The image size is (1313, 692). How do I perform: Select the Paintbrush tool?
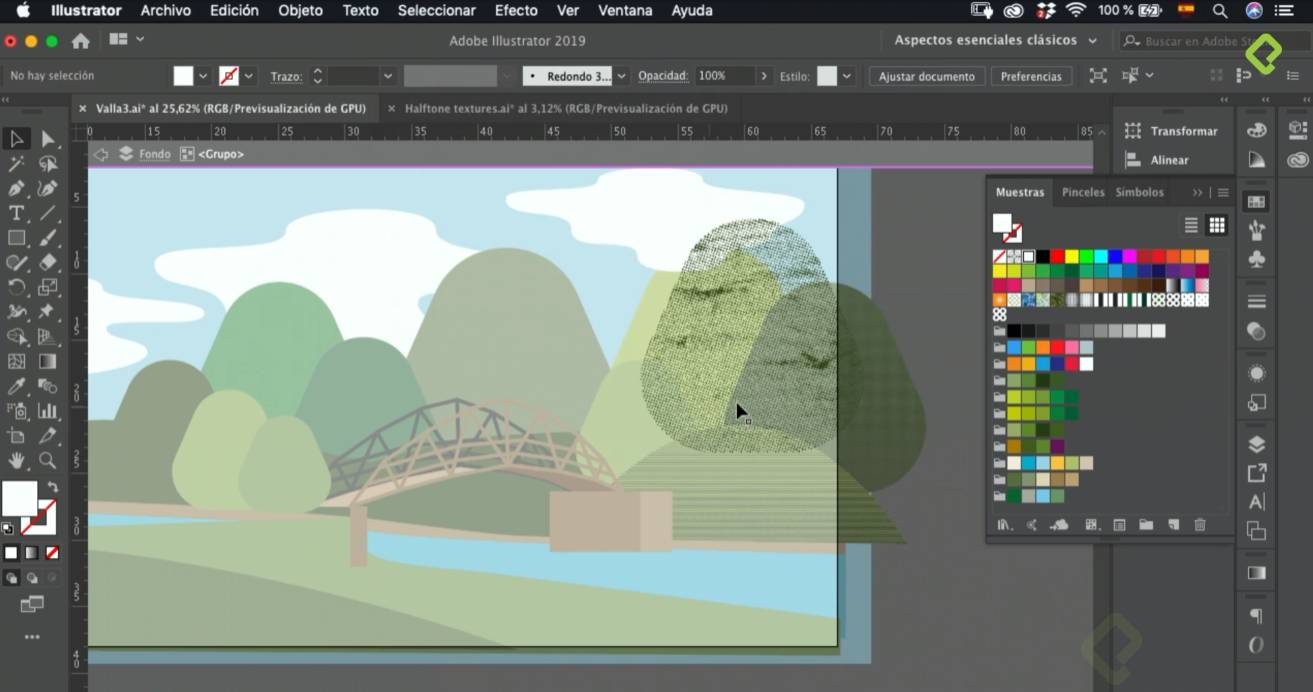point(47,238)
